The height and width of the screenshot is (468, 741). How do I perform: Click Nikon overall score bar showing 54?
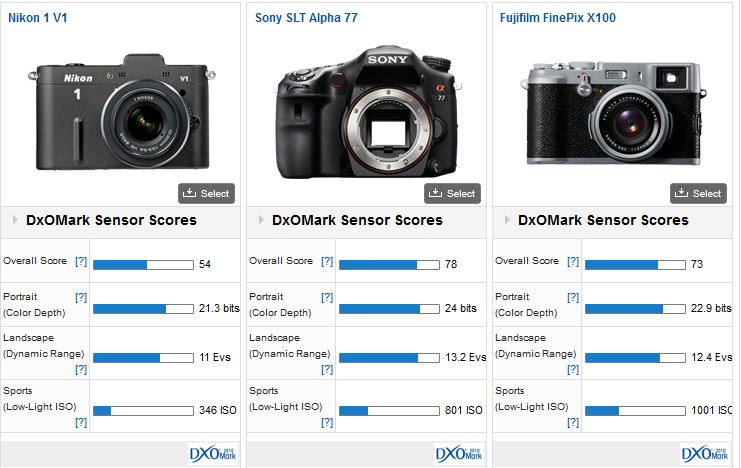tap(143, 265)
